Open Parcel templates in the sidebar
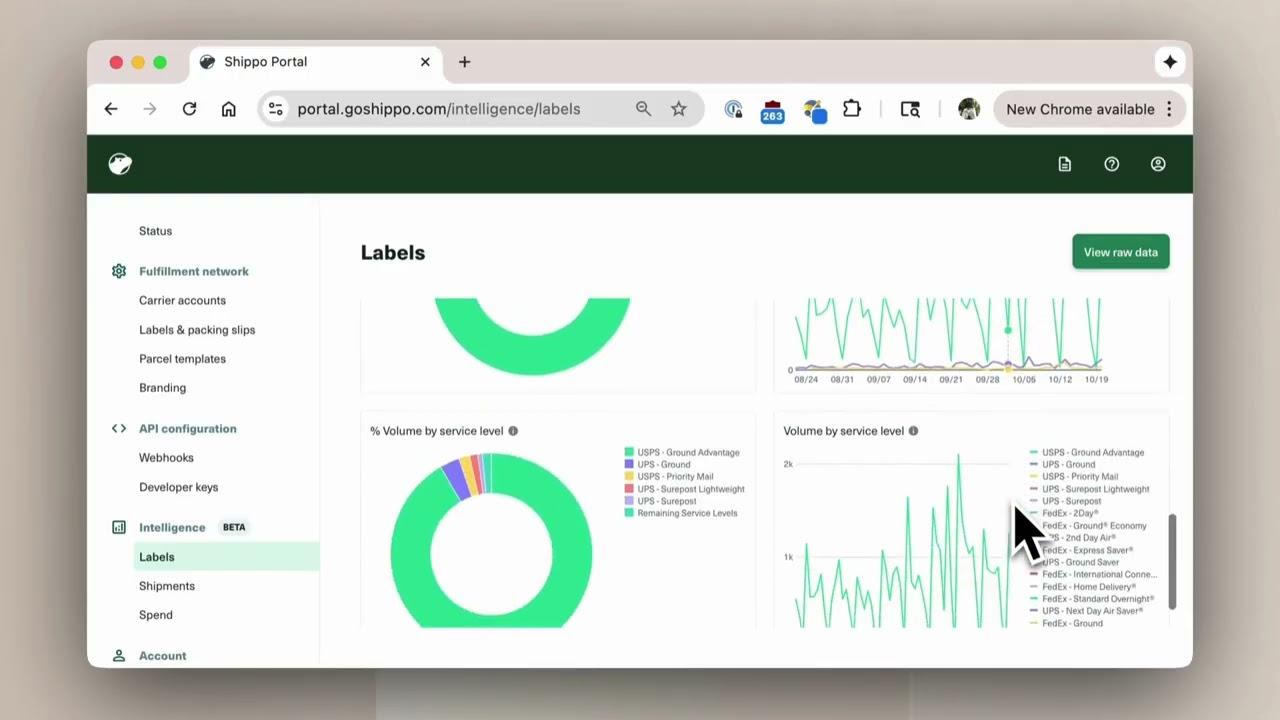 pos(182,358)
